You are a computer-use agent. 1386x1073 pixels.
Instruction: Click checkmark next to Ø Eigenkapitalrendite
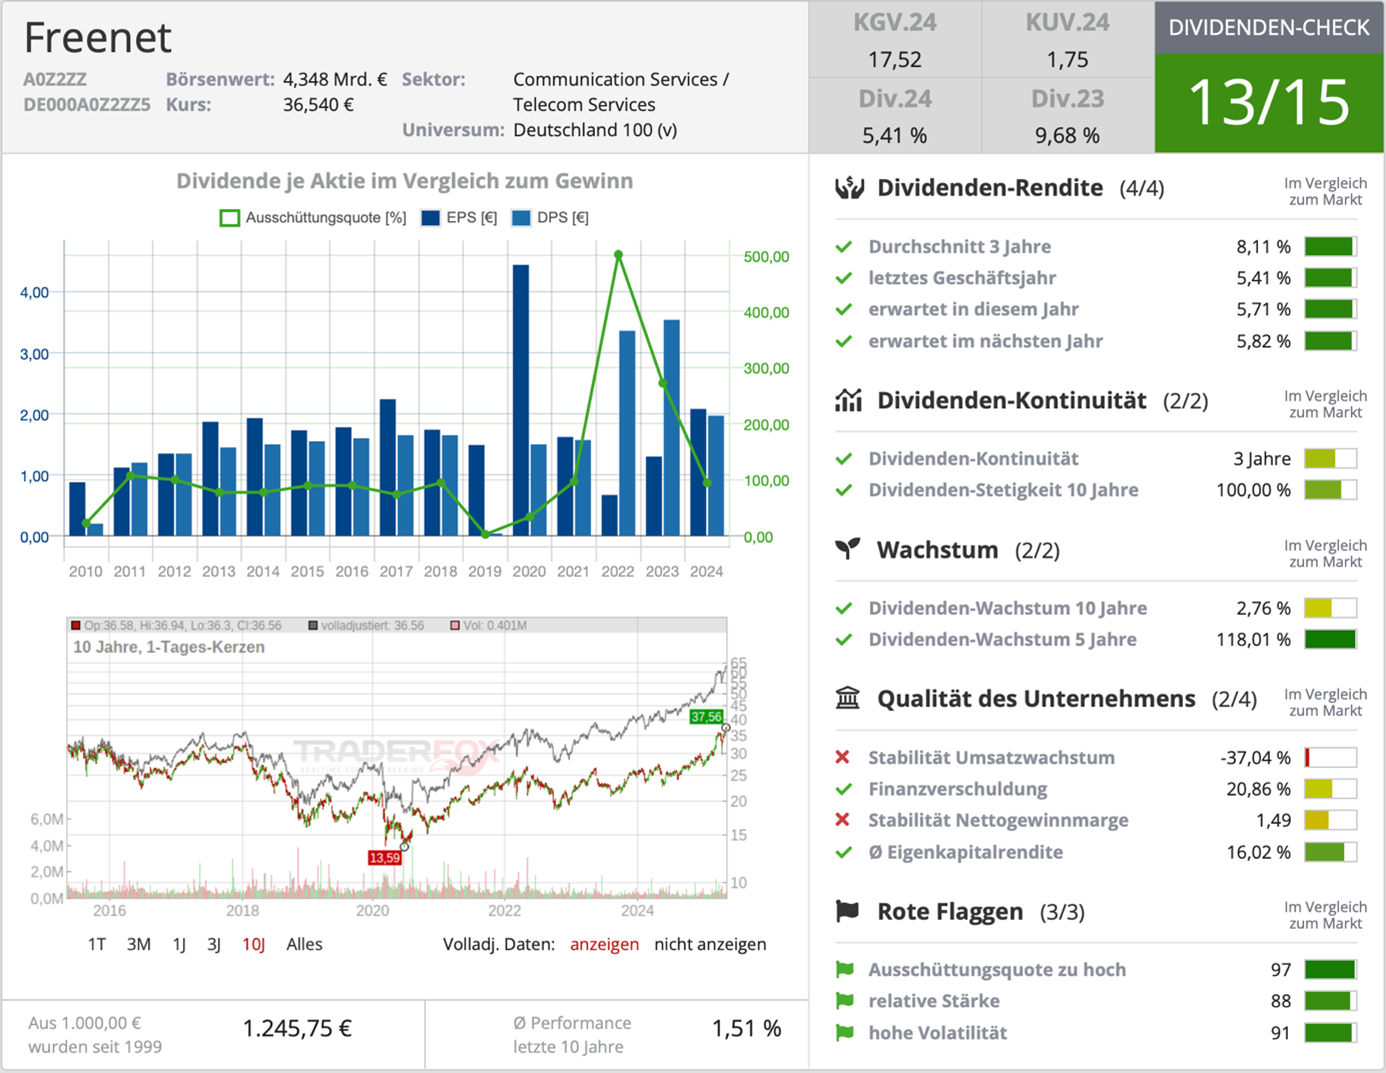tap(844, 852)
